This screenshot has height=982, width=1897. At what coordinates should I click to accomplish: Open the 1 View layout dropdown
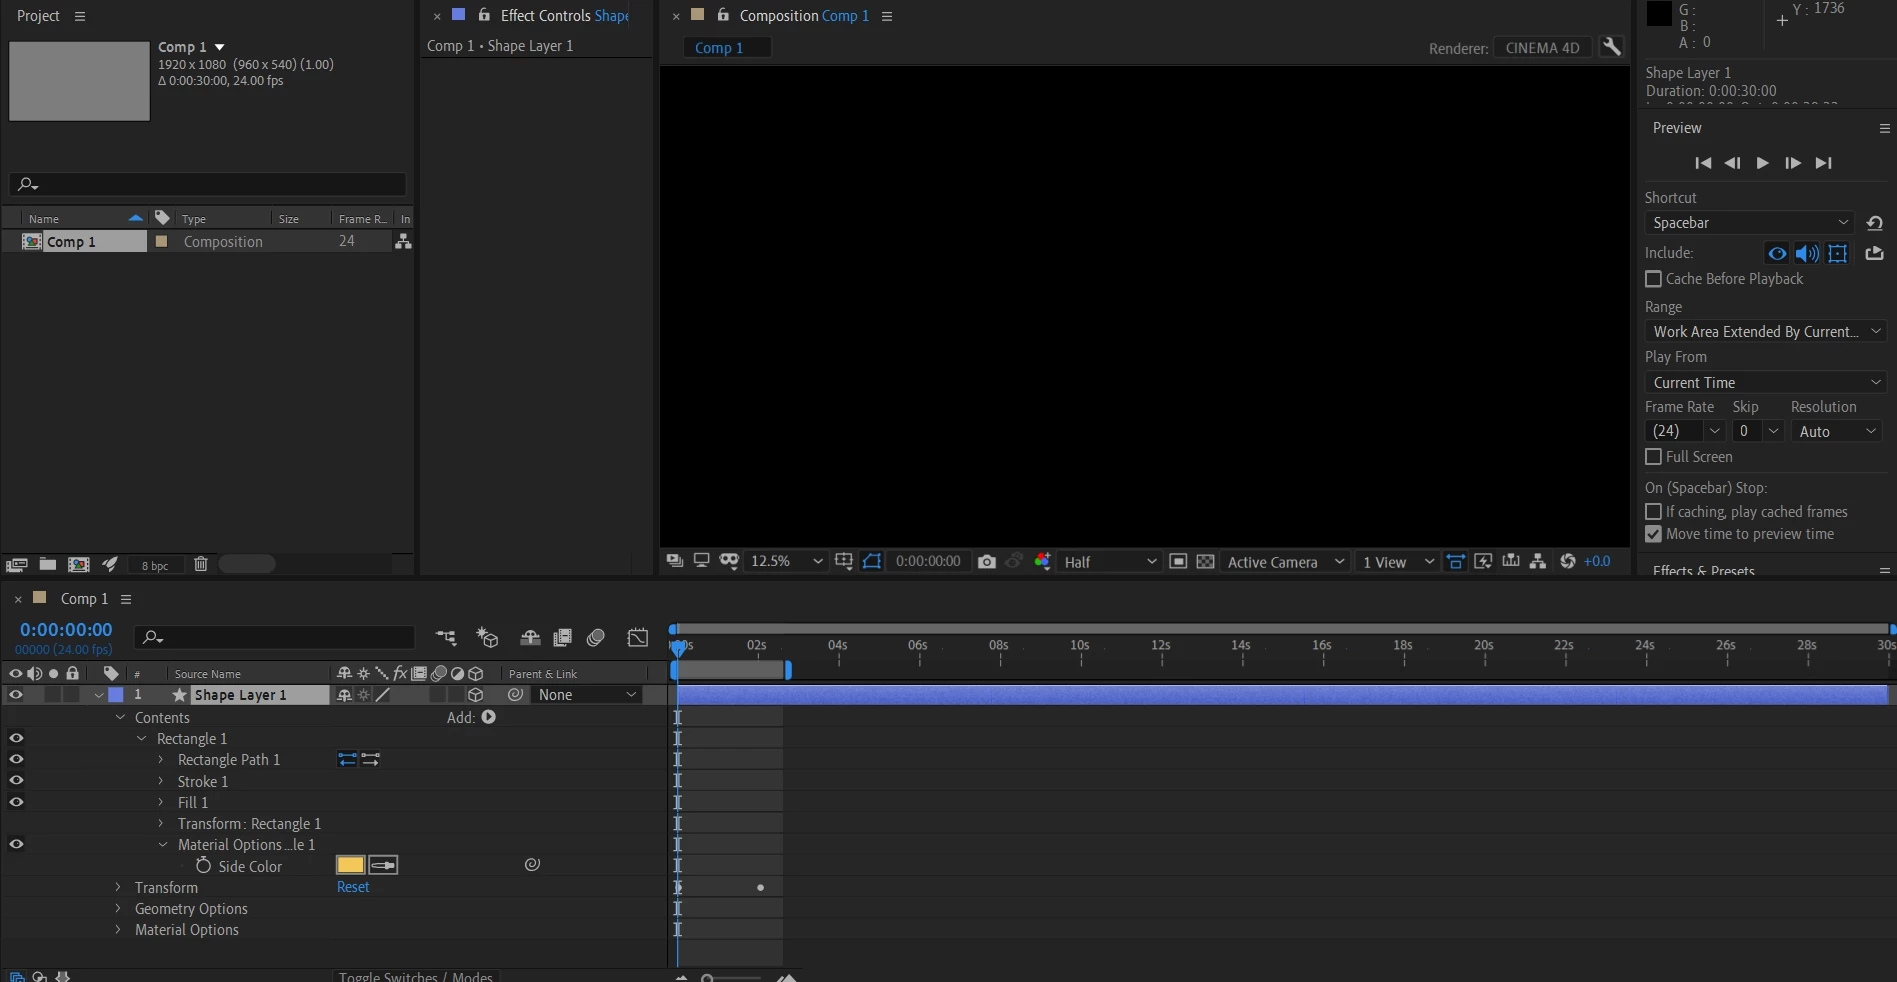point(1398,562)
